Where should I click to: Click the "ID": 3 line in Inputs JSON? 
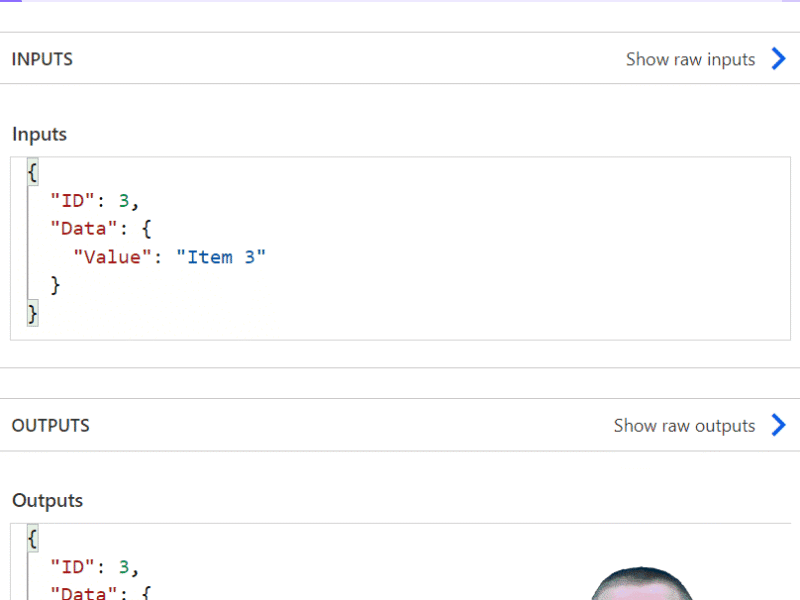(94, 201)
